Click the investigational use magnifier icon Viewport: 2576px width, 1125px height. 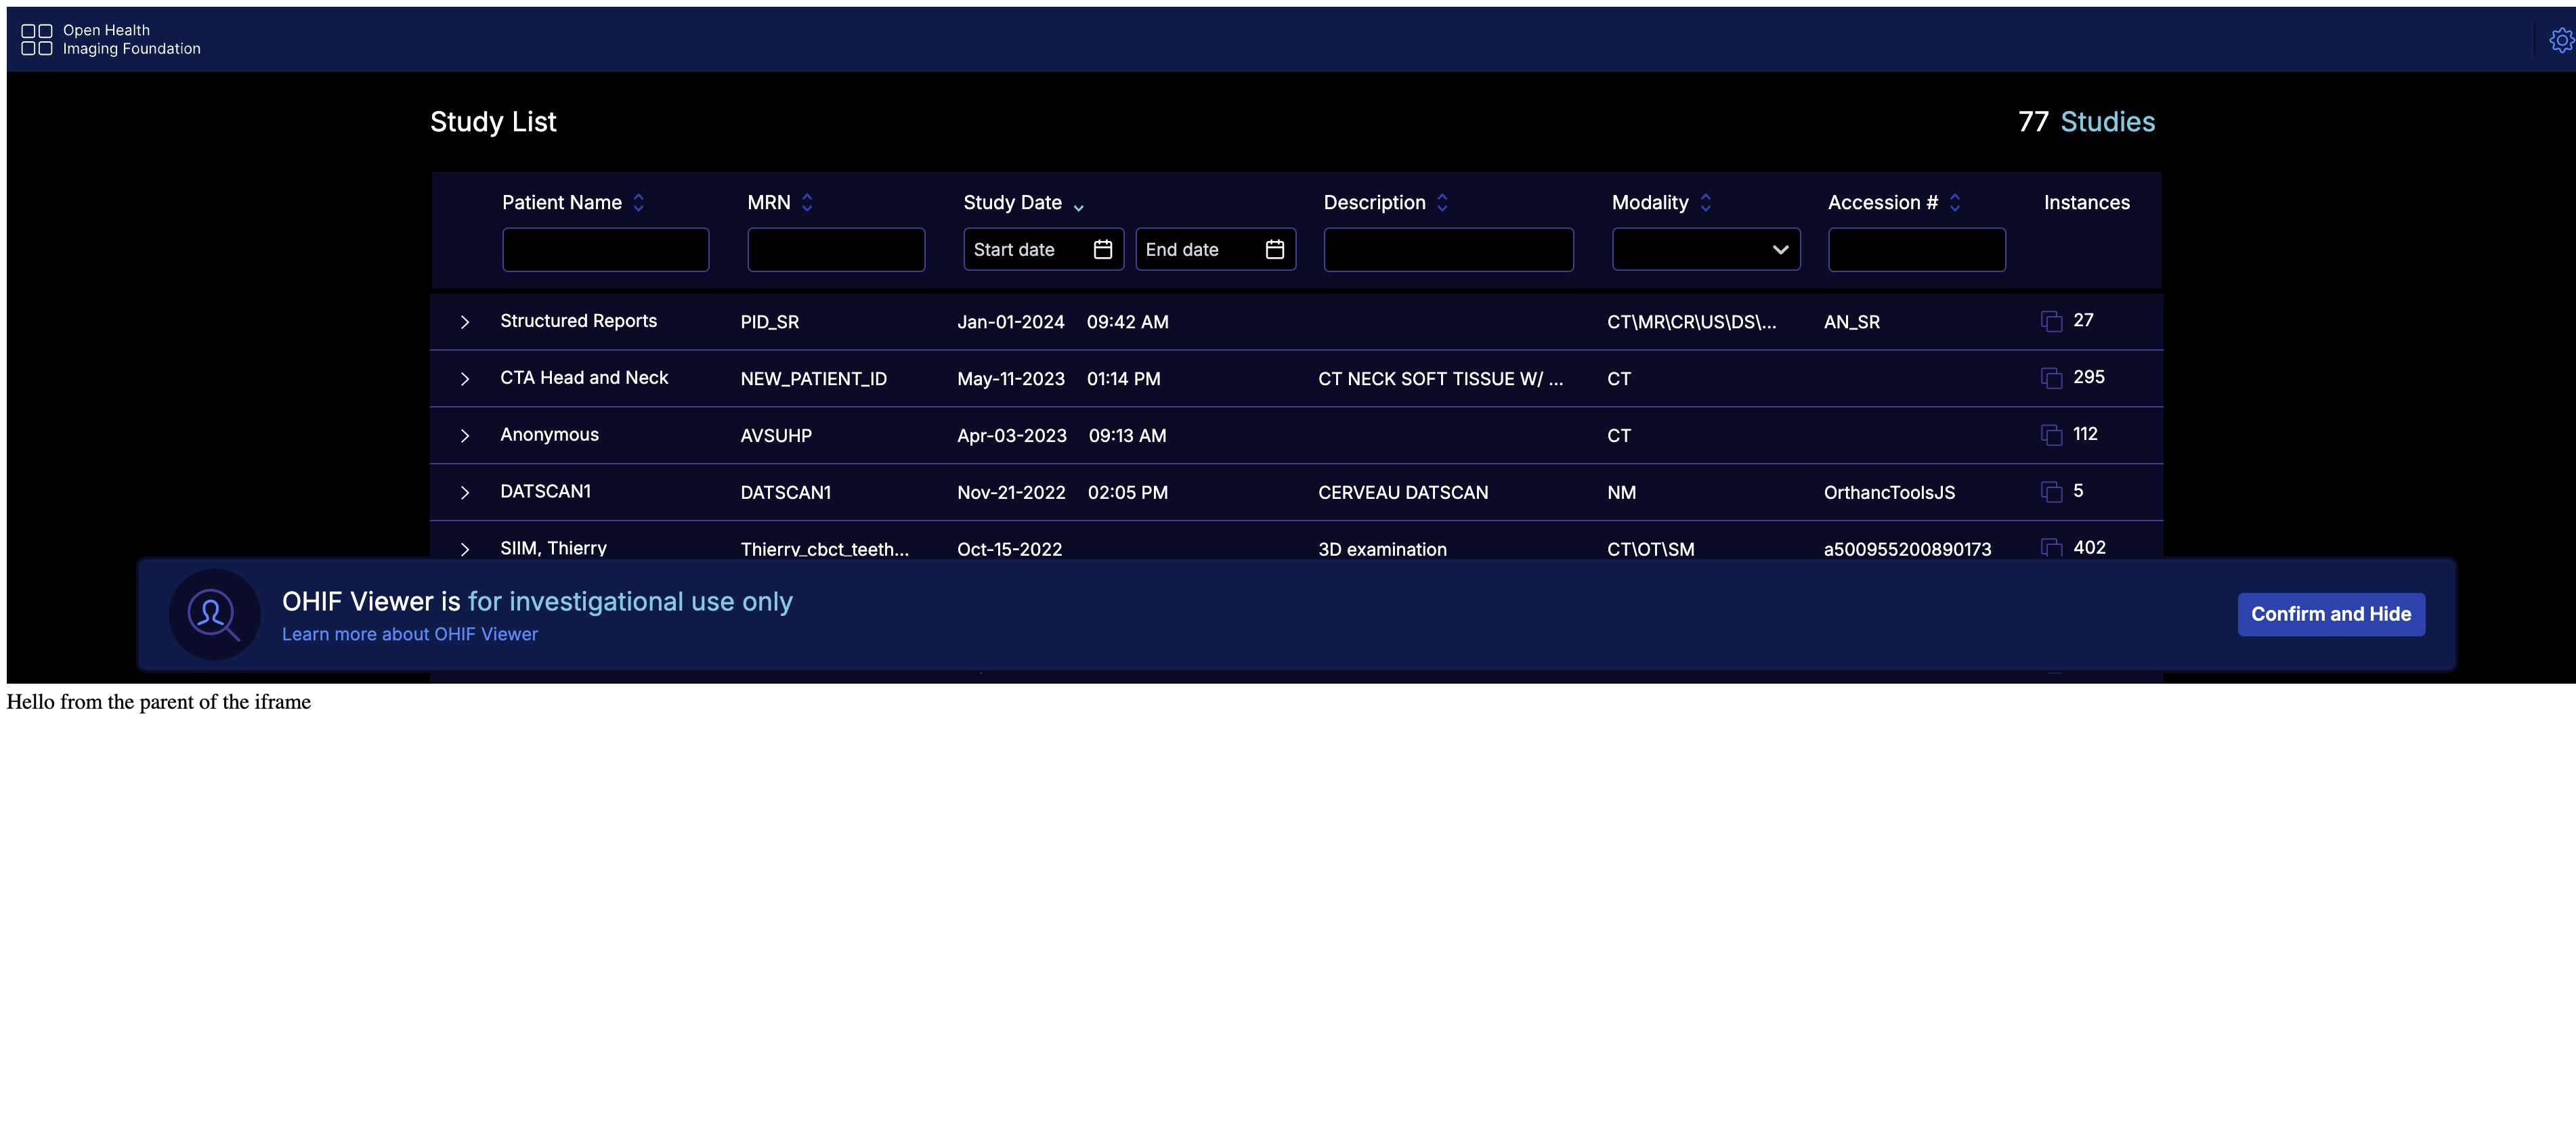click(x=214, y=614)
